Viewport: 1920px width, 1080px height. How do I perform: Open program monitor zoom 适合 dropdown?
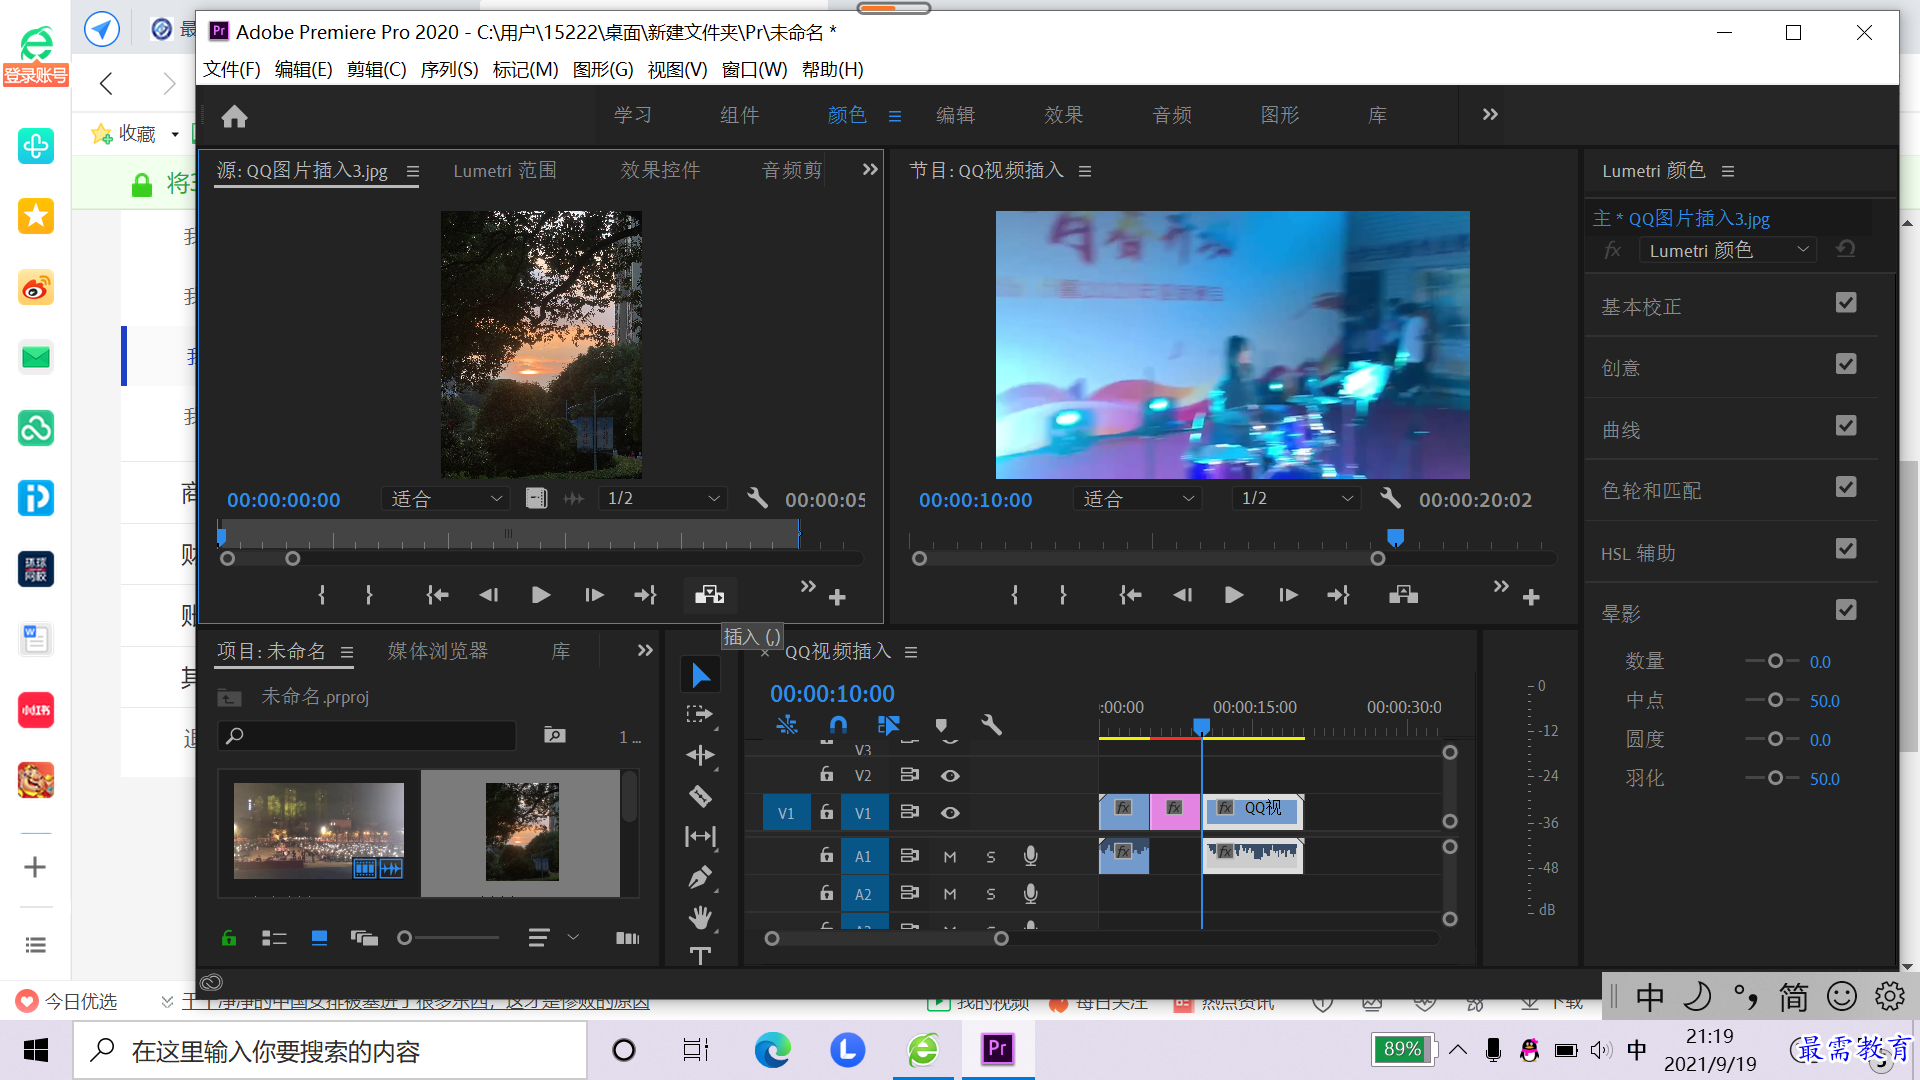pos(1138,498)
